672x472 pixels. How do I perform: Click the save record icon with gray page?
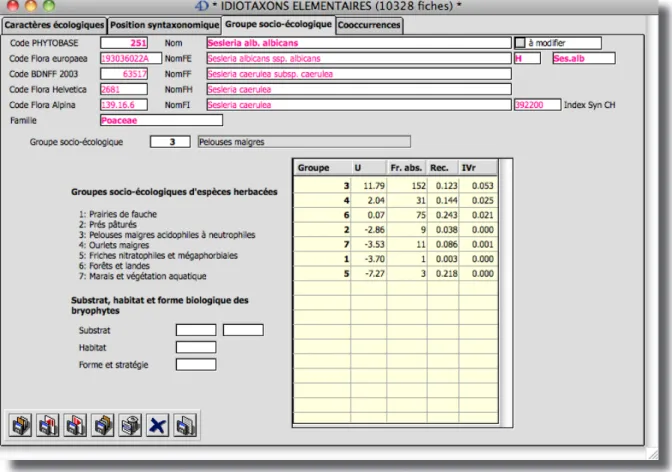pos(185,425)
